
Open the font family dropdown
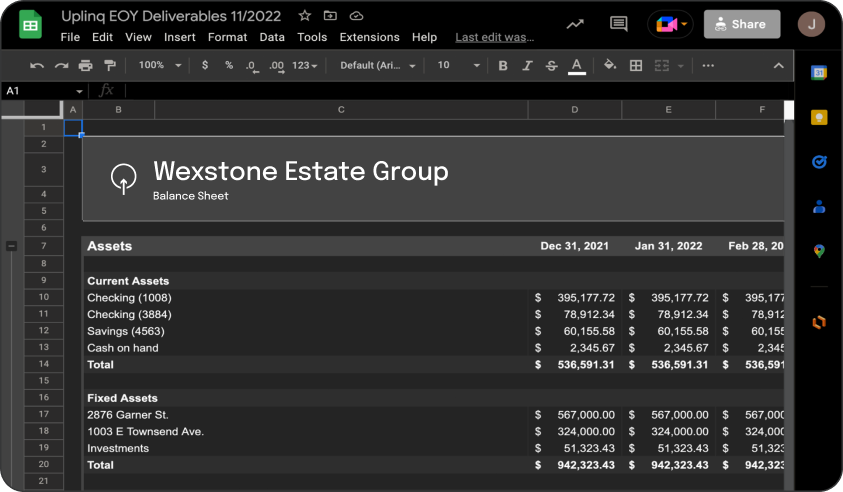coord(376,66)
